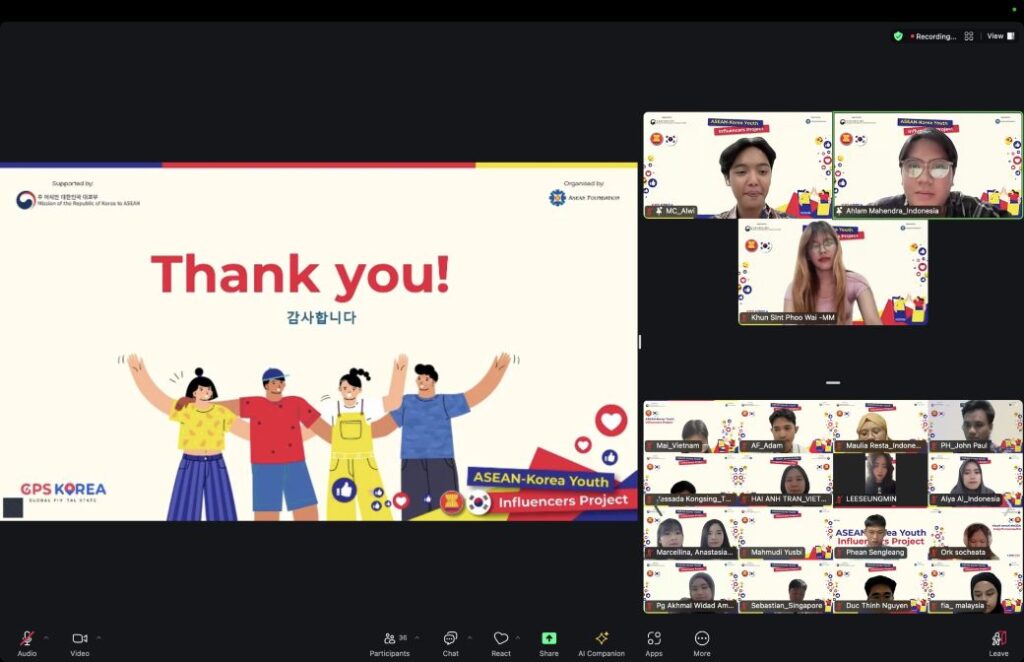Image resolution: width=1024 pixels, height=662 pixels.
Task: Open the video settings arrow menu
Action: pyautogui.click(x=99, y=637)
